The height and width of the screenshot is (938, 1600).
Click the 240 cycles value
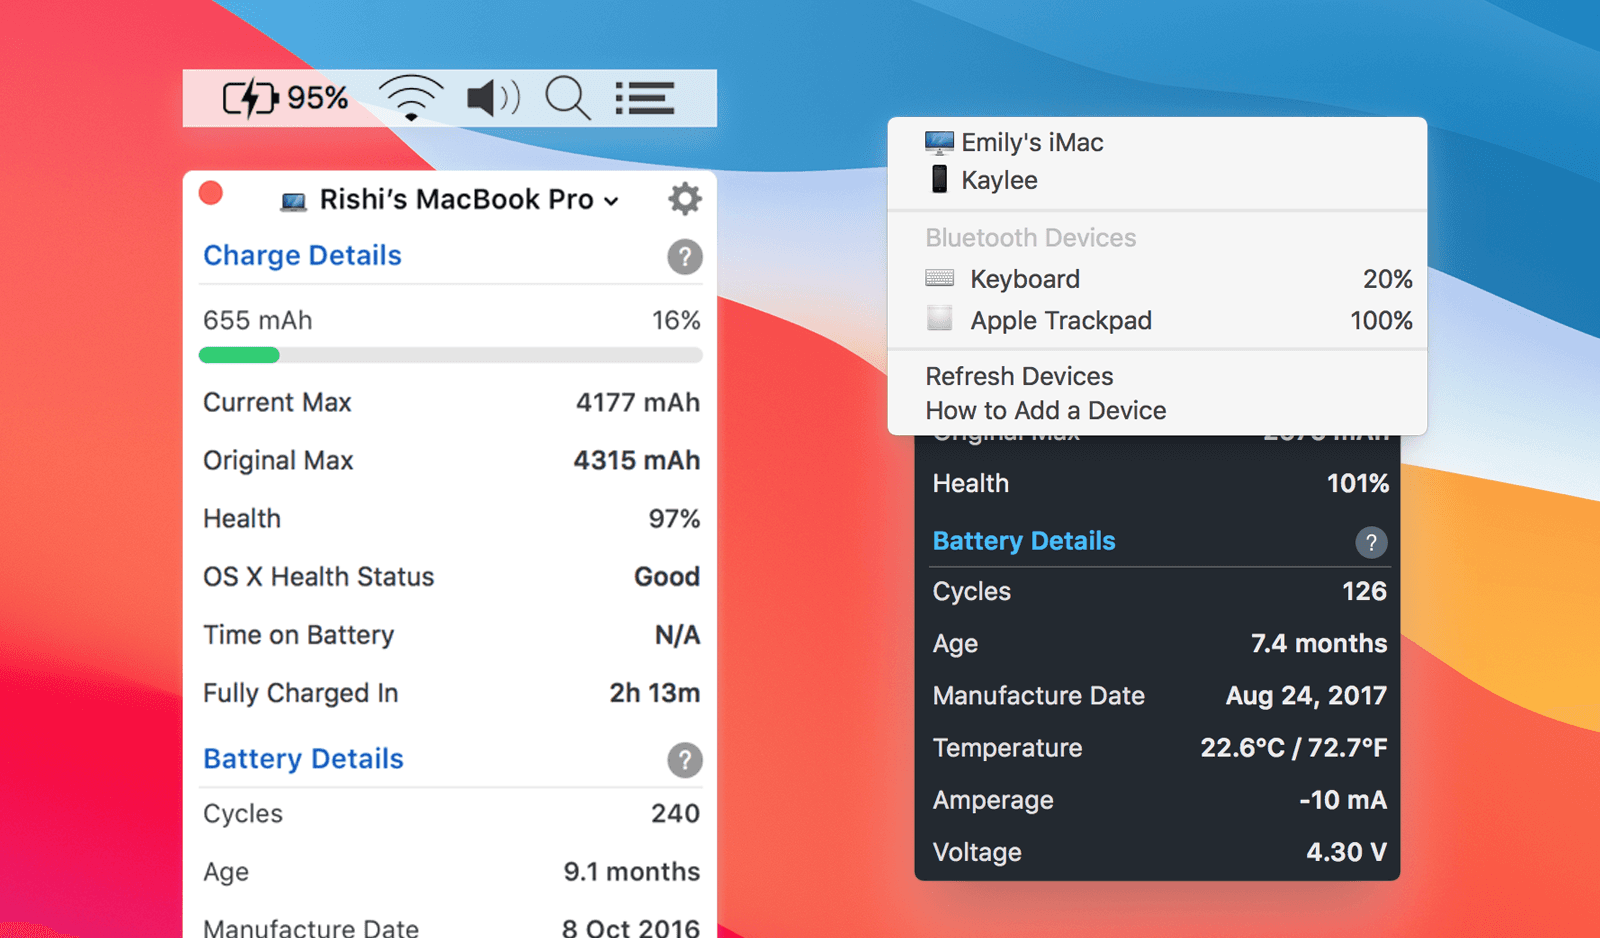click(x=675, y=813)
